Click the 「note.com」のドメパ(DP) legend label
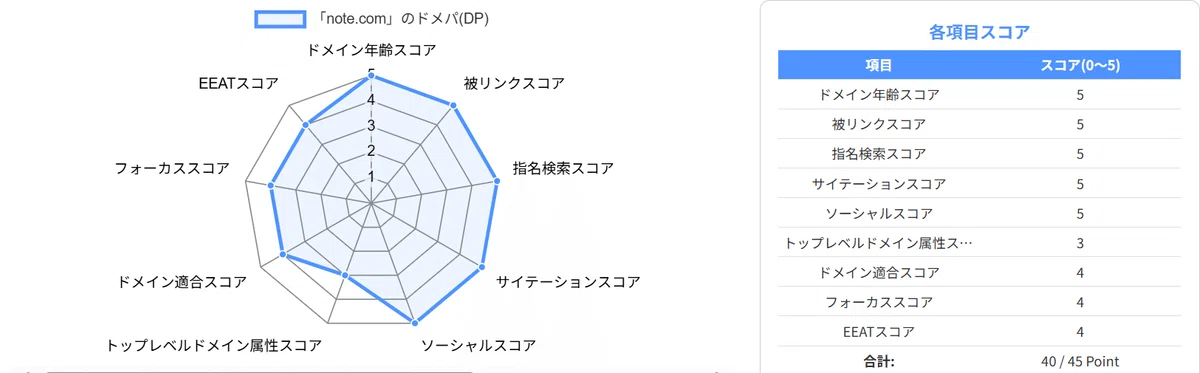This screenshot has width=1200, height=373. coord(400,19)
